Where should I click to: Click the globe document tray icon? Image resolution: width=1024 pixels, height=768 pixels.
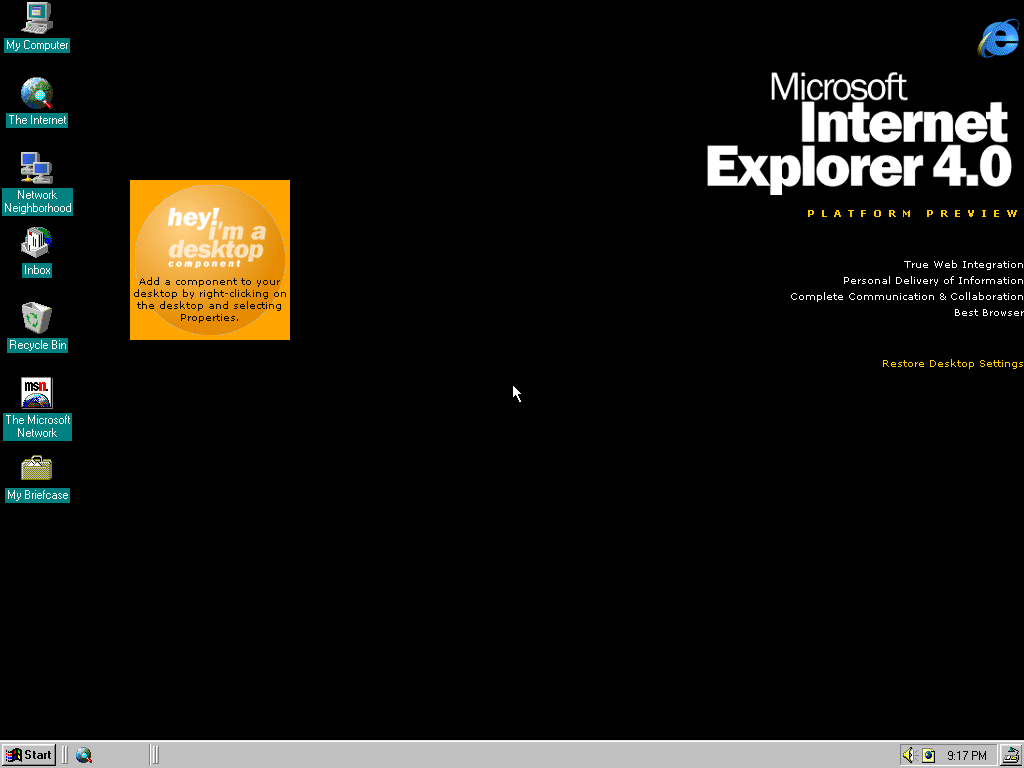[929, 756]
